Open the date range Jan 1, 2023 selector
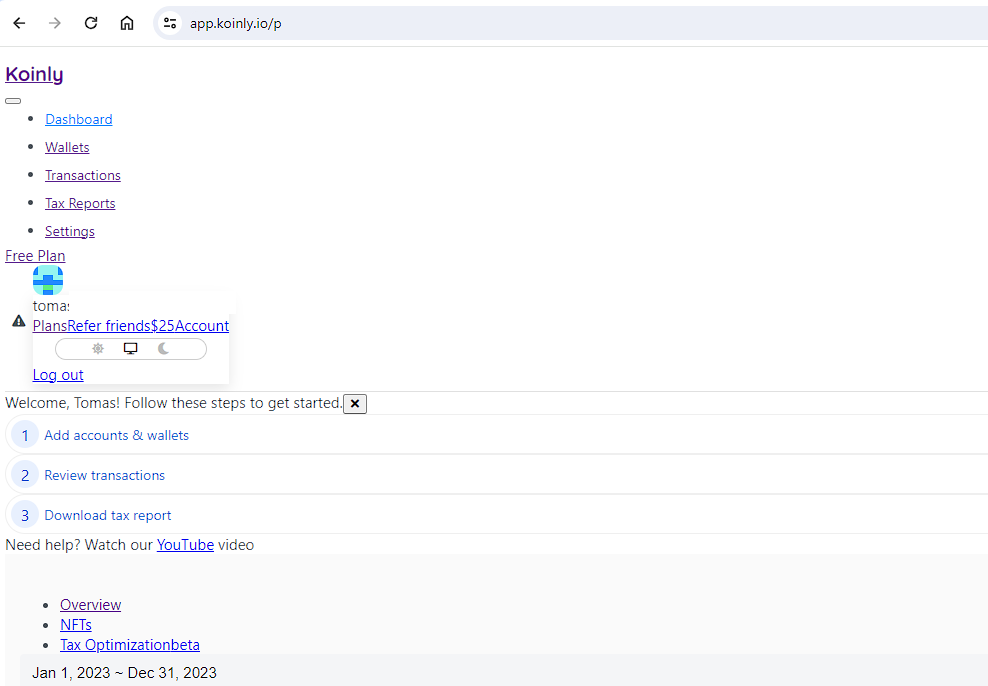This screenshot has width=988, height=686. pyautogui.click(x=124, y=672)
